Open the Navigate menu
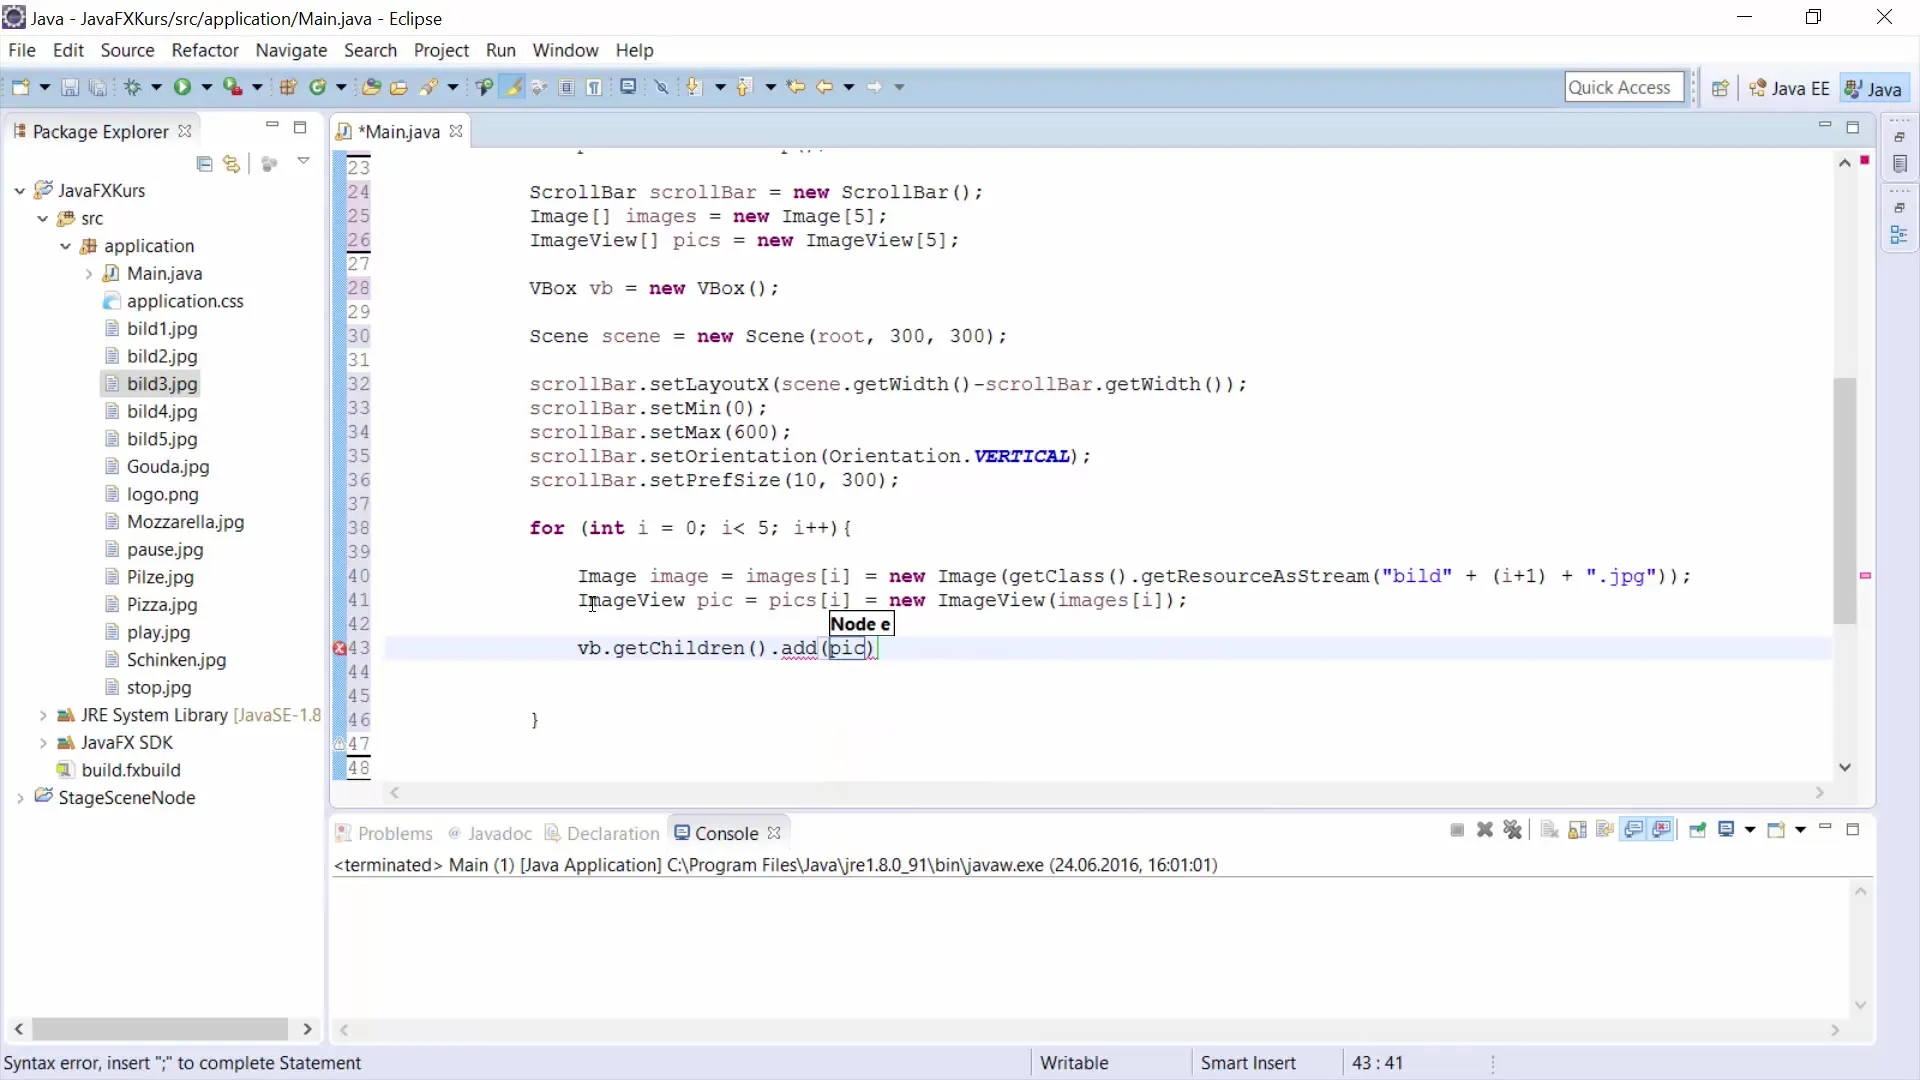Viewport: 1920px width, 1080px height. coord(291,50)
